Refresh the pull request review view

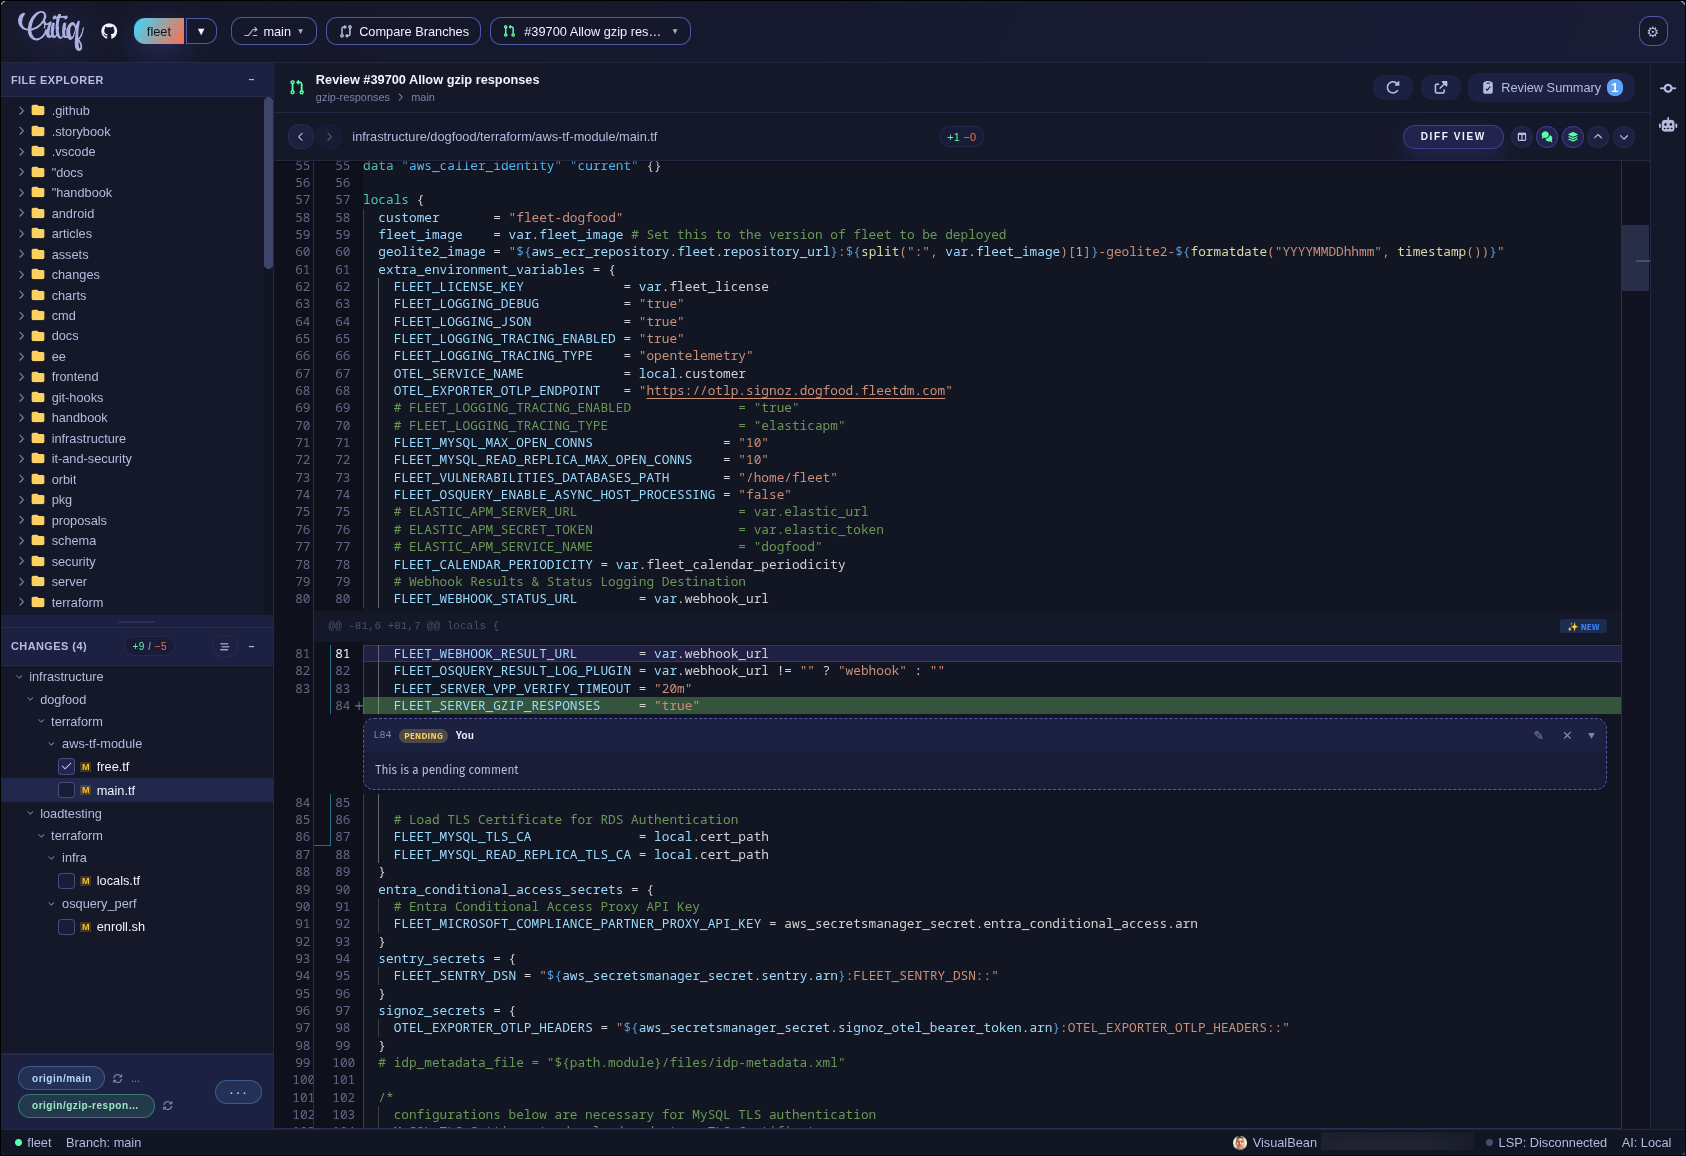point(1392,87)
